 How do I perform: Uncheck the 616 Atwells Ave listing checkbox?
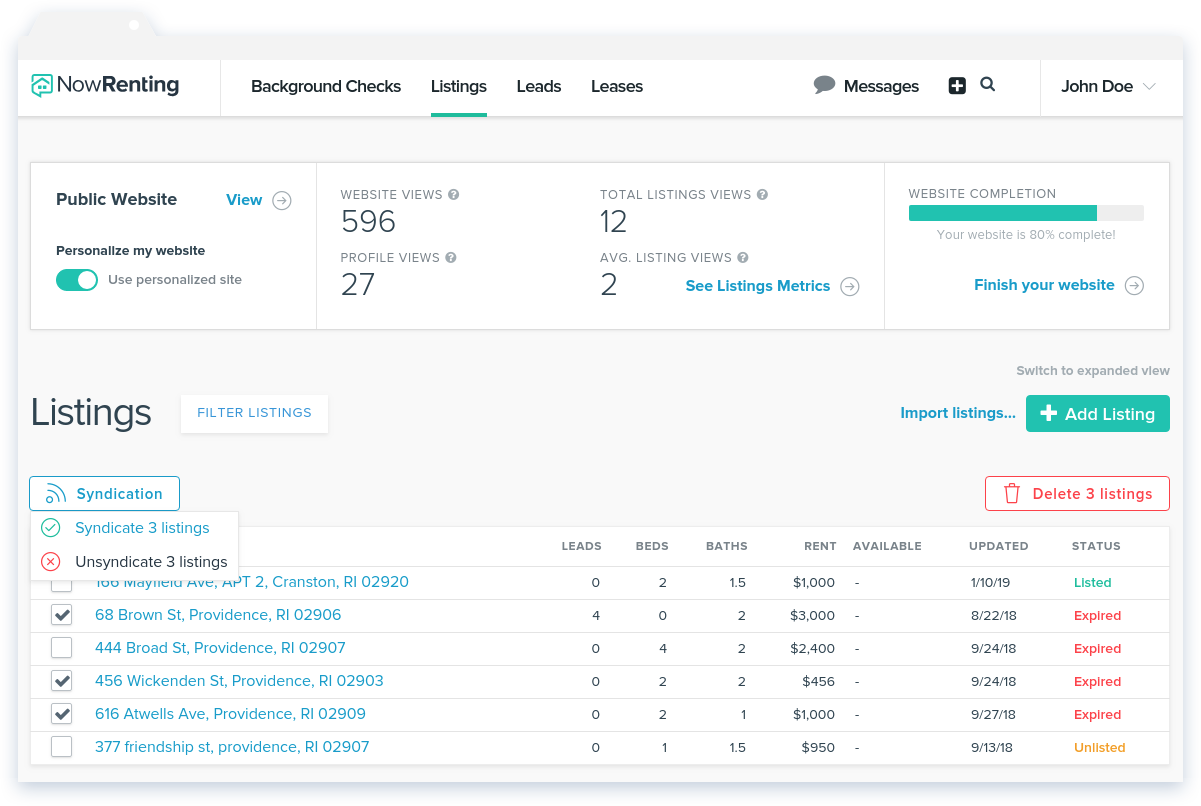[x=62, y=714]
